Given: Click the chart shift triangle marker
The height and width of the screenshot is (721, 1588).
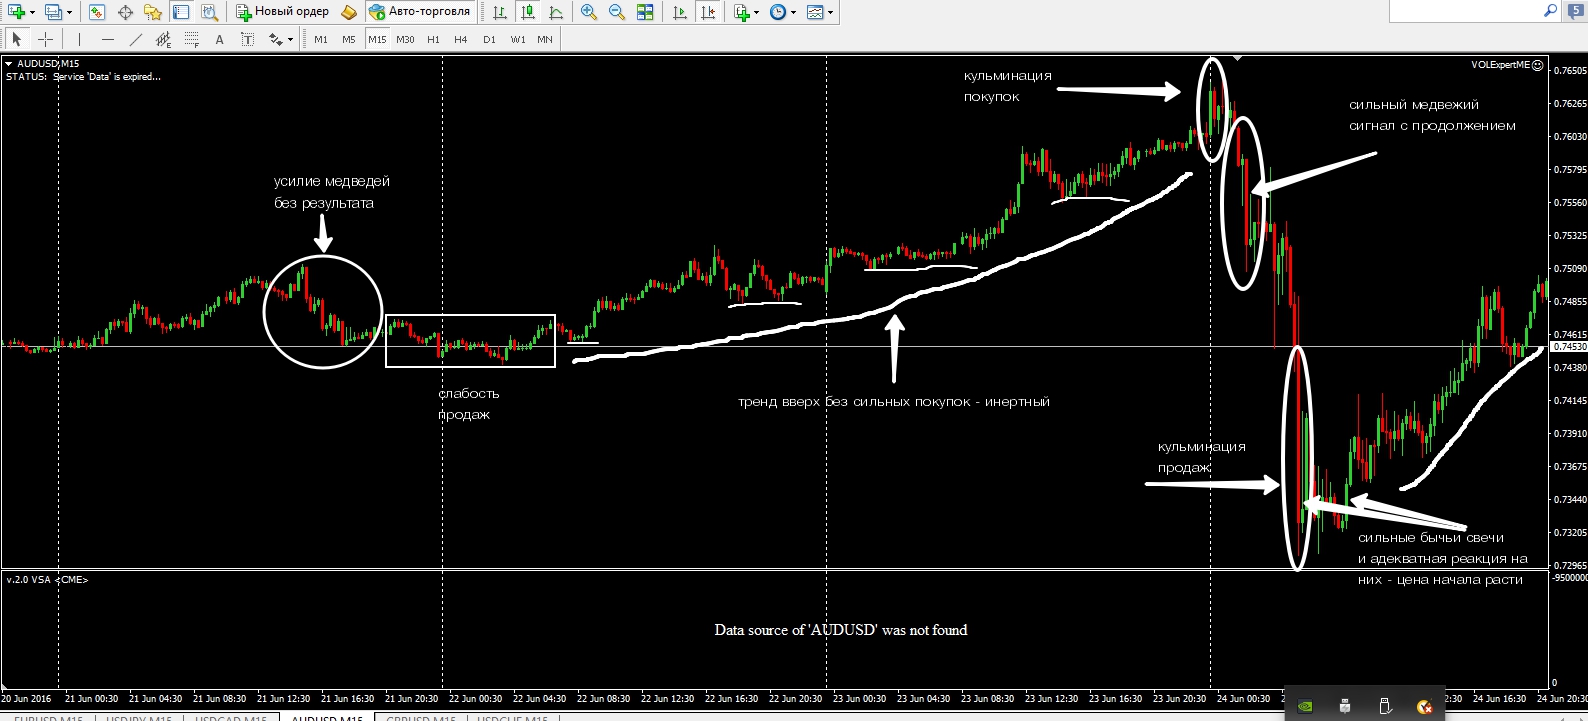Looking at the screenshot, I should point(1237,58).
